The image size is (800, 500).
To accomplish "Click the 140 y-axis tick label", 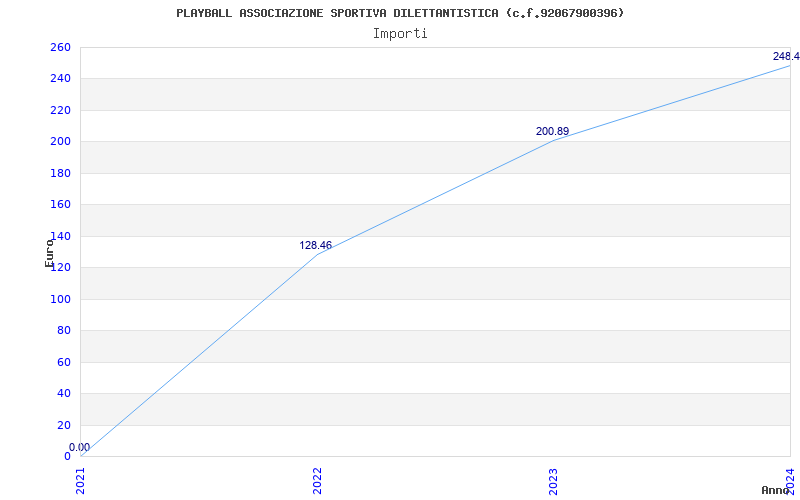I will point(60,236).
